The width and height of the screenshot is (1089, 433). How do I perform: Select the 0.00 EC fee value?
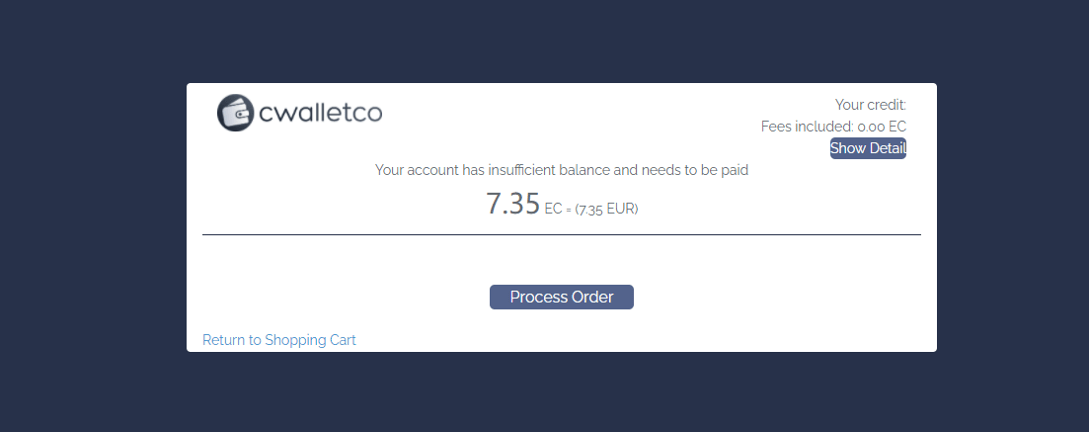coord(882,127)
